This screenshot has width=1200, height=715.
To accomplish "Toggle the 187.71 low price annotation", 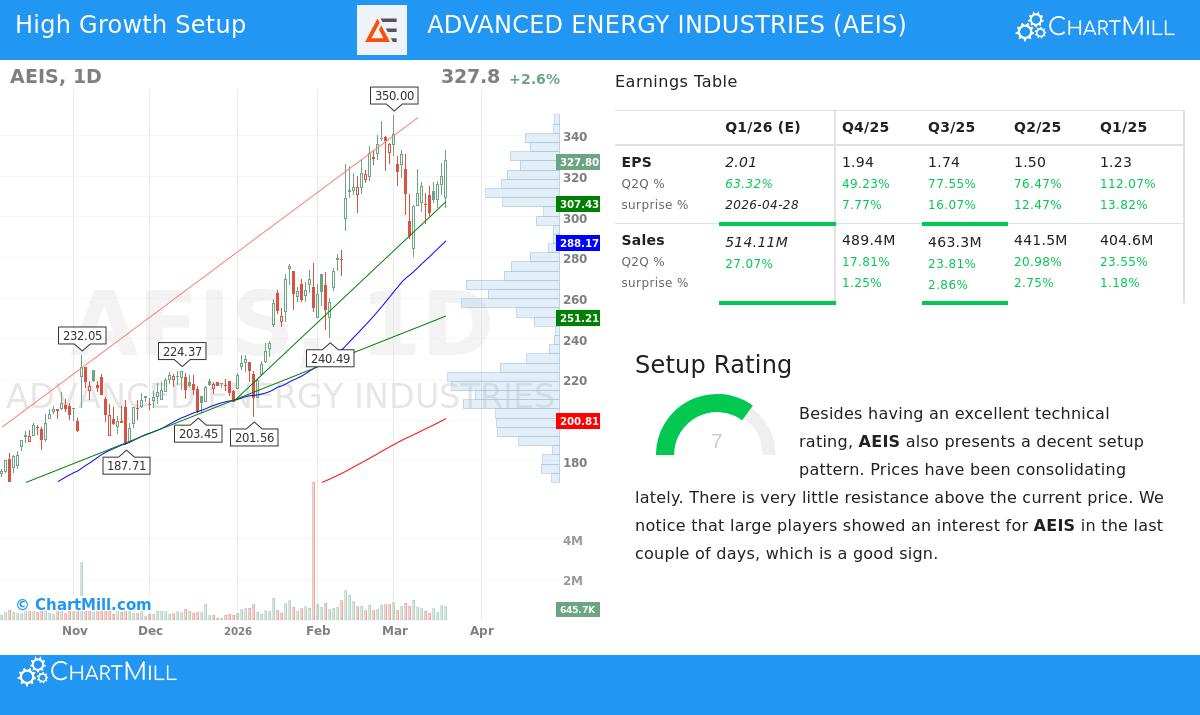I will pyautogui.click(x=126, y=464).
